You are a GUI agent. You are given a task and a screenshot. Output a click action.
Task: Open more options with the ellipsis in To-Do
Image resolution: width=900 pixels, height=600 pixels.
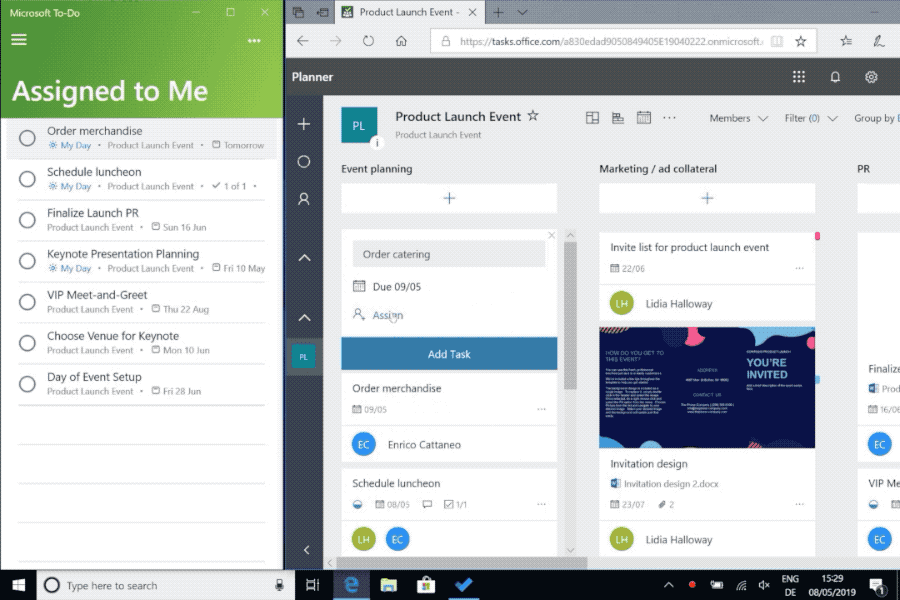pos(255,40)
